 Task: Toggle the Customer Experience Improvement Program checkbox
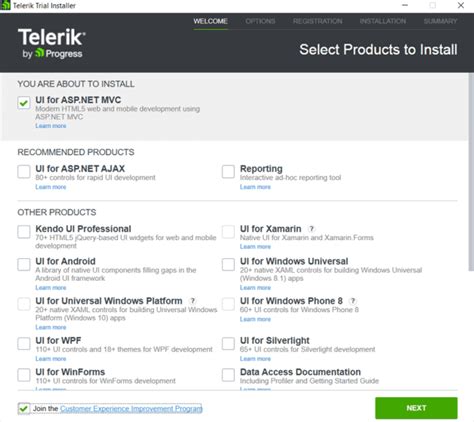(x=24, y=408)
